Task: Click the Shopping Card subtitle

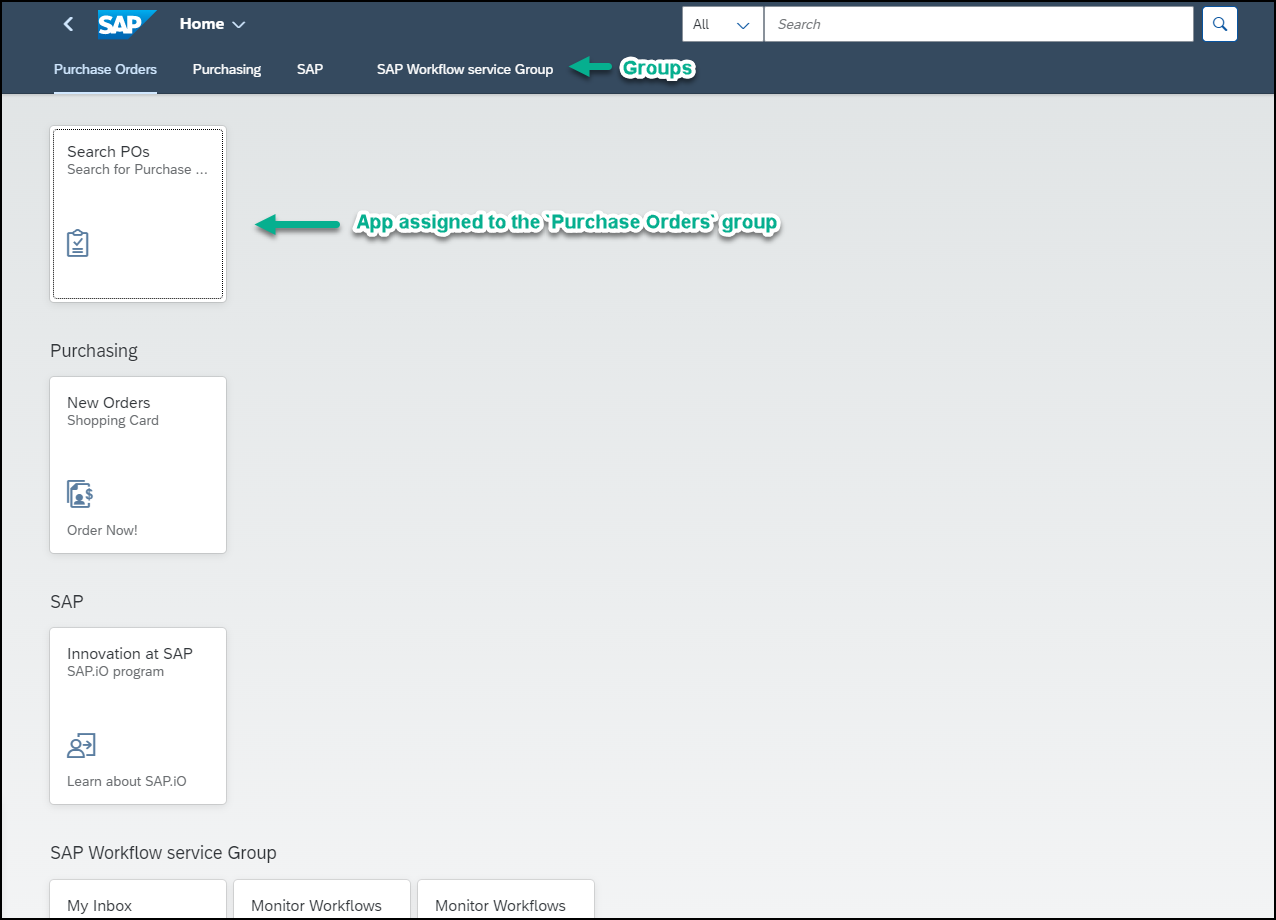Action: [x=113, y=421]
